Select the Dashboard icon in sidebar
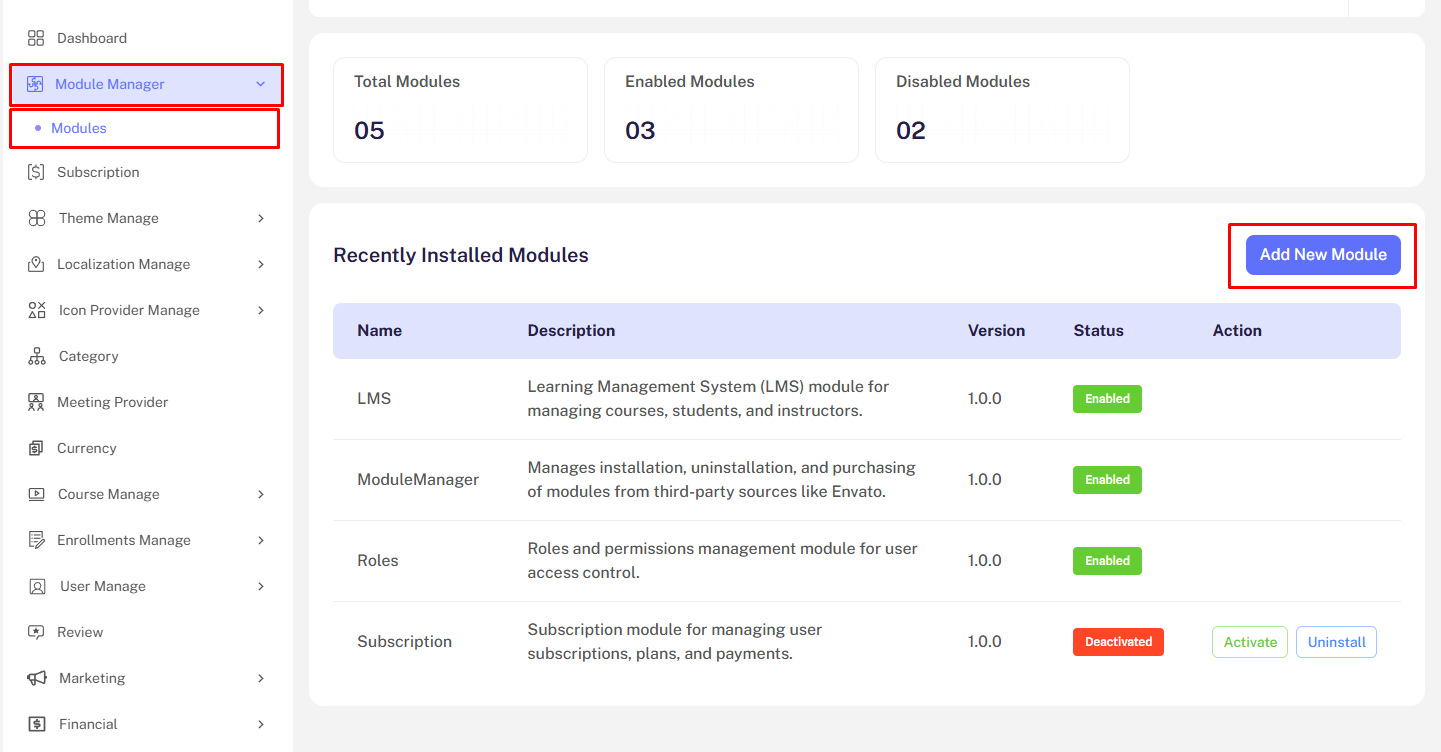1441x752 pixels. coord(36,37)
